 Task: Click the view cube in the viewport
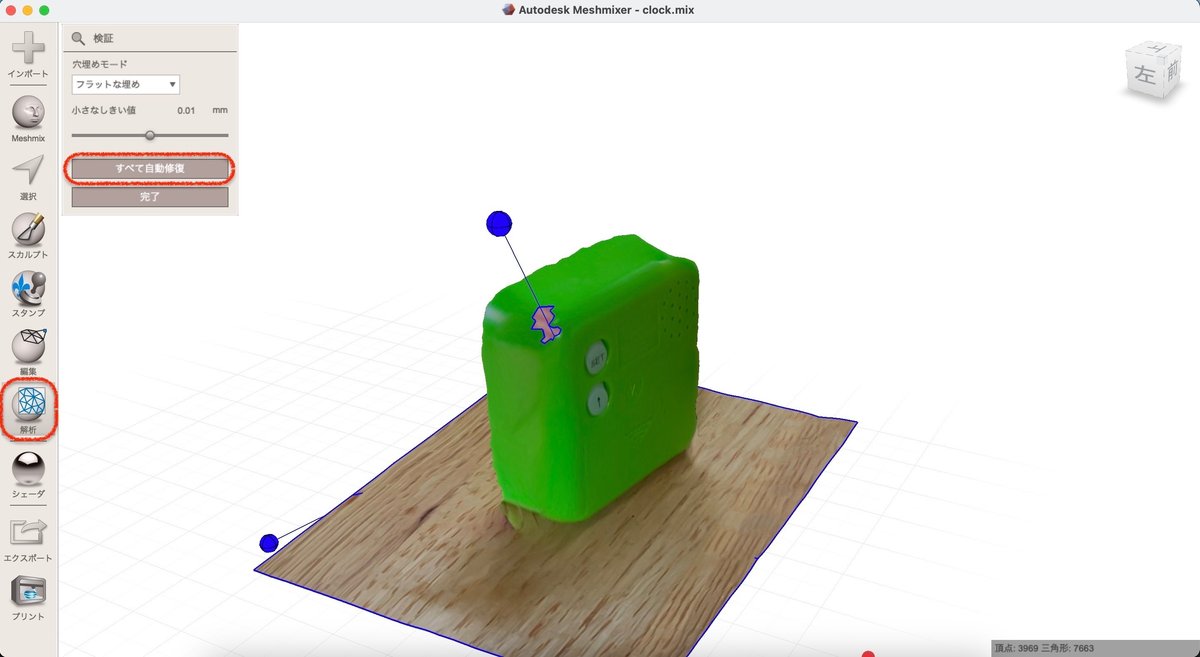tap(1154, 69)
